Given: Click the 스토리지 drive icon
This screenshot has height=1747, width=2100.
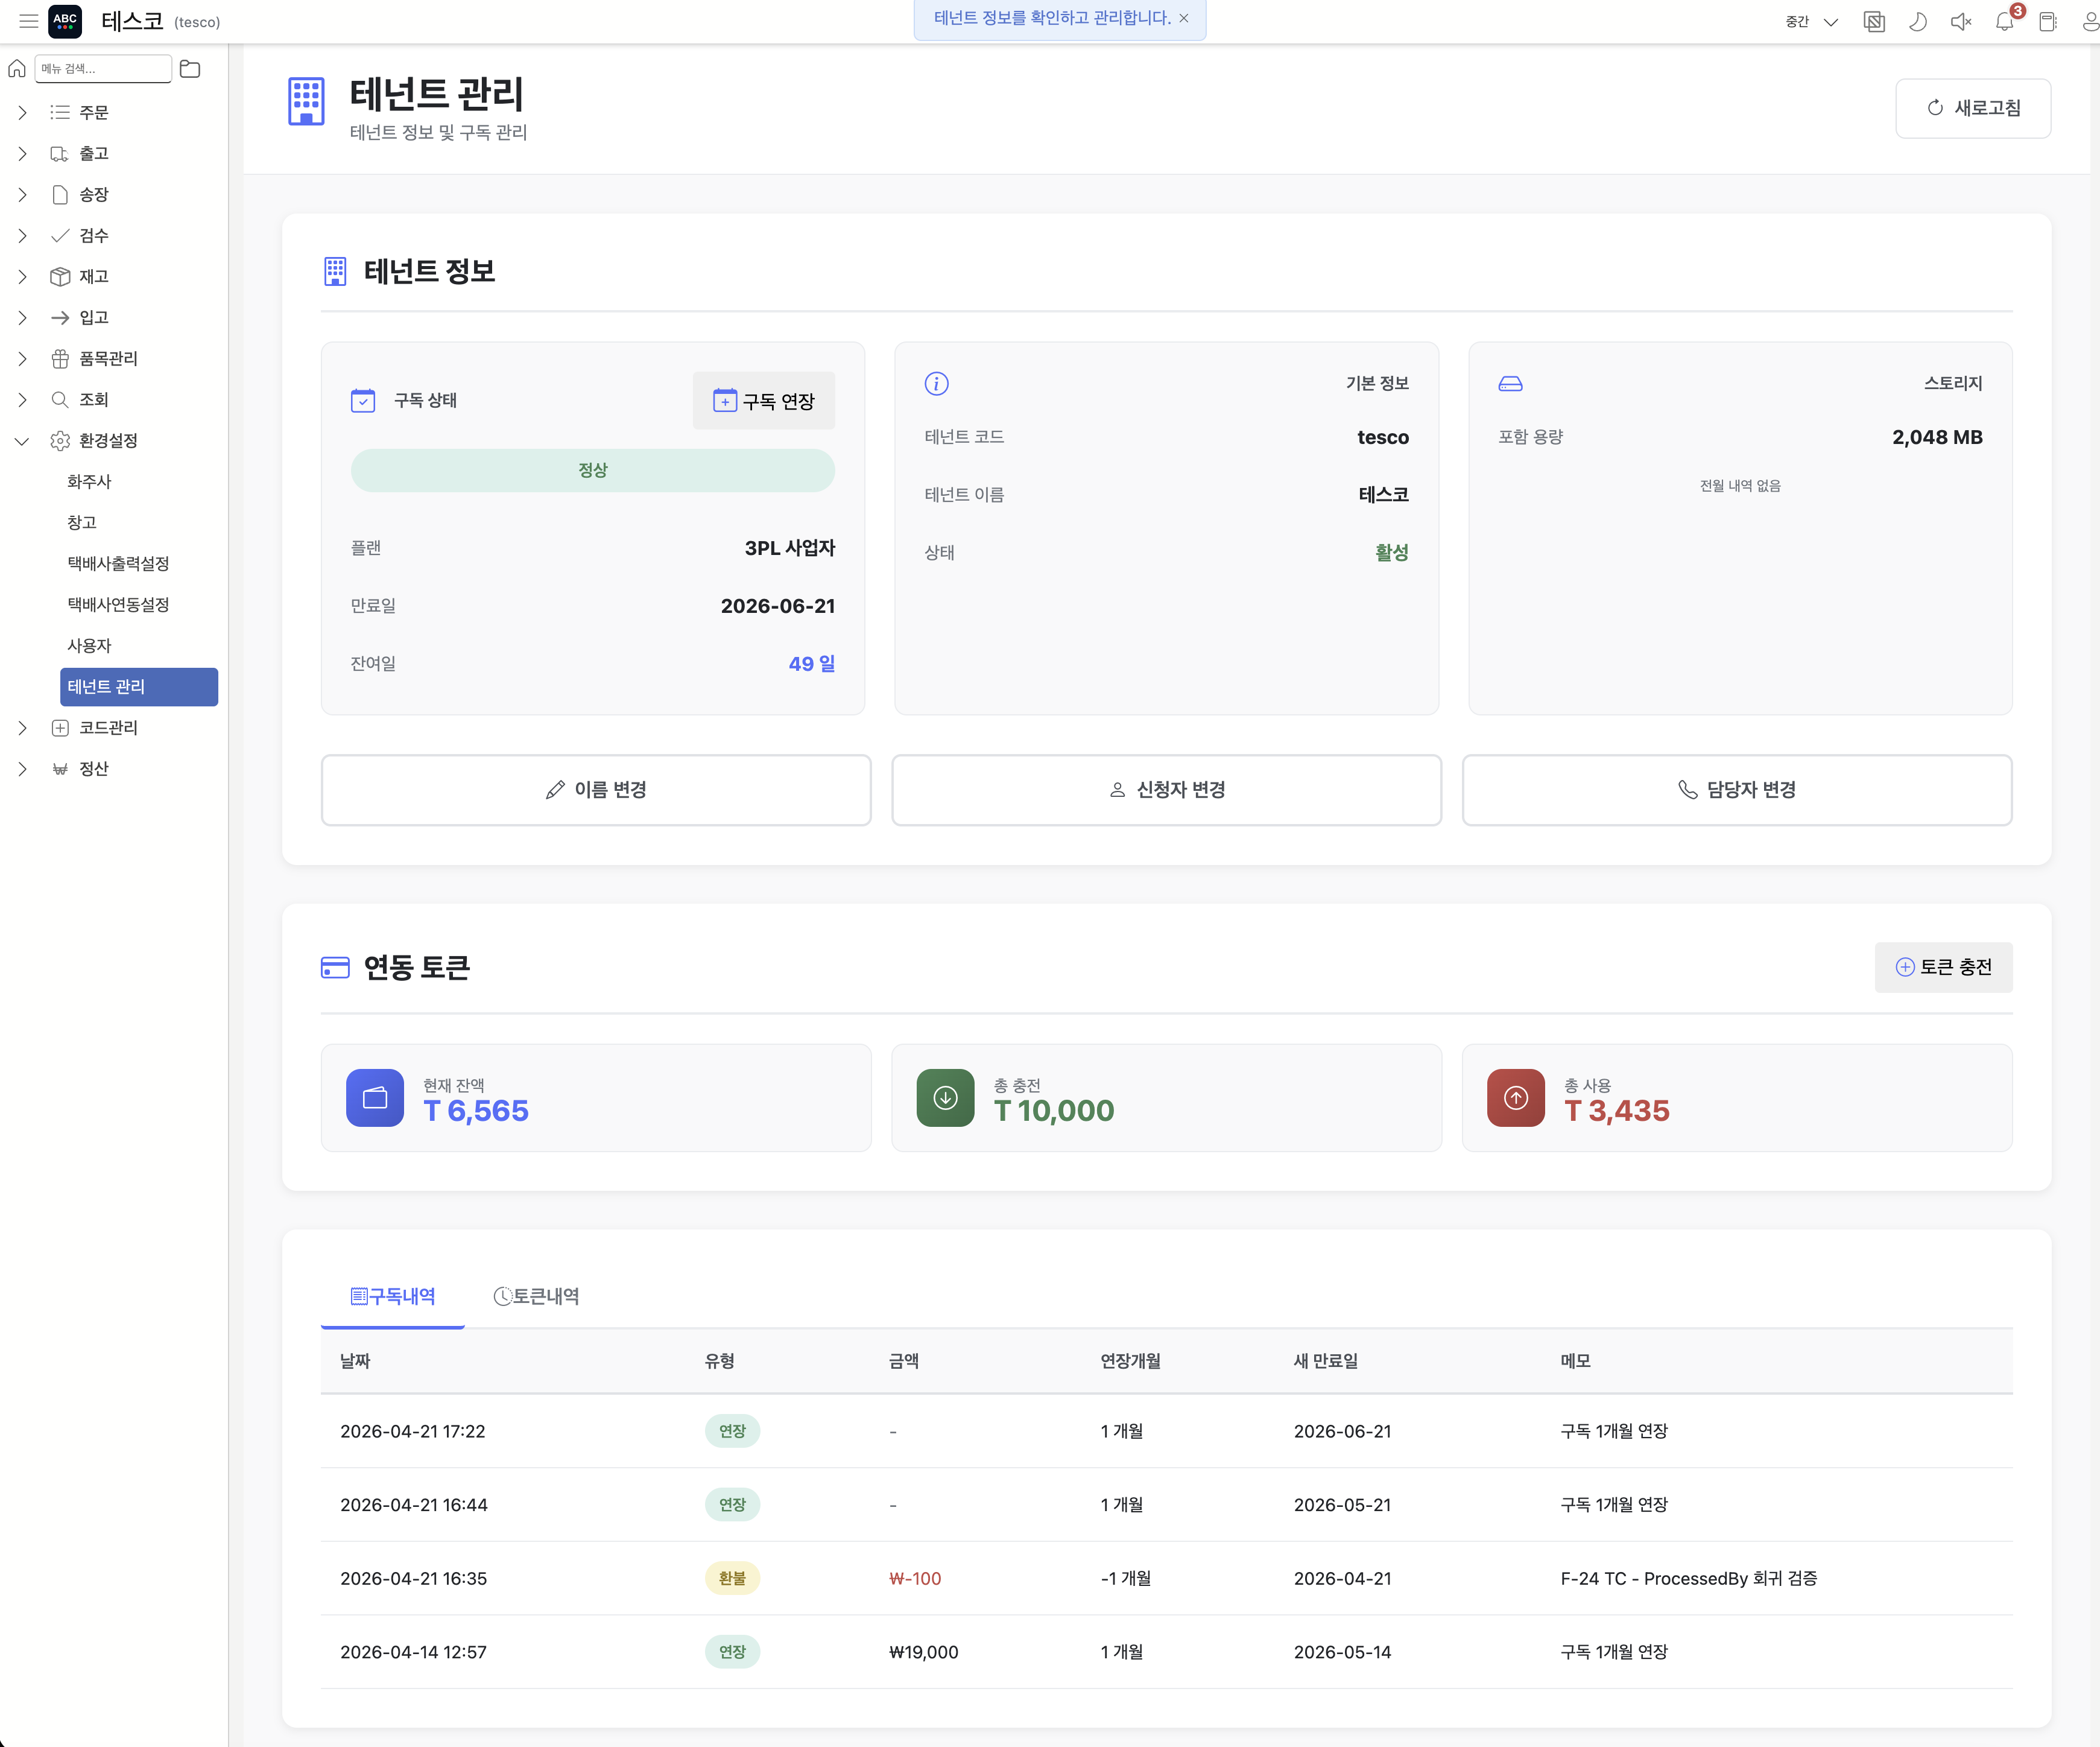Looking at the screenshot, I should pyautogui.click(x=1510, y=384).
